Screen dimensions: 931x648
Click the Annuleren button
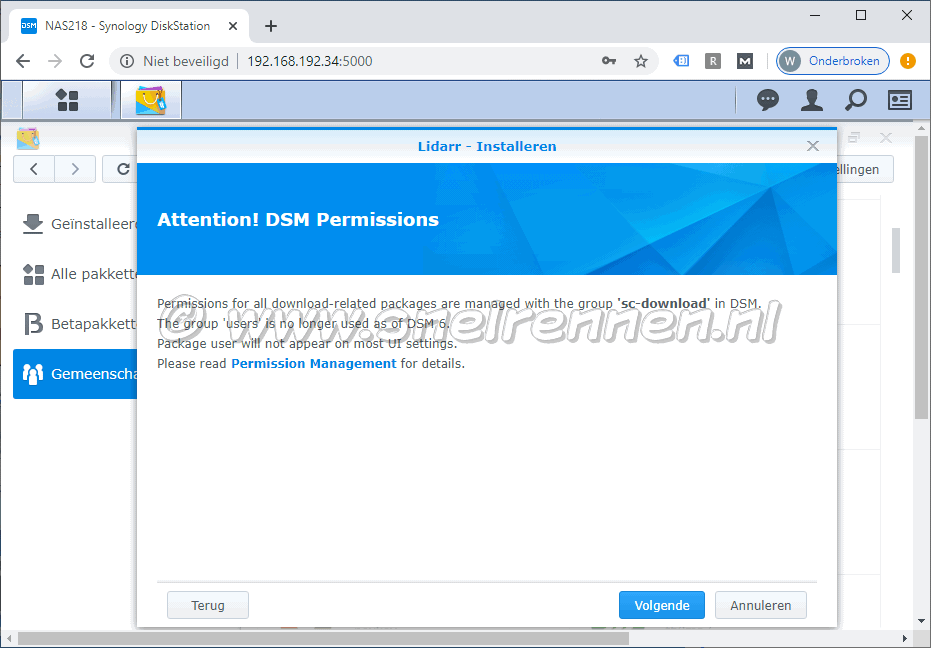(x=761, y=605)
